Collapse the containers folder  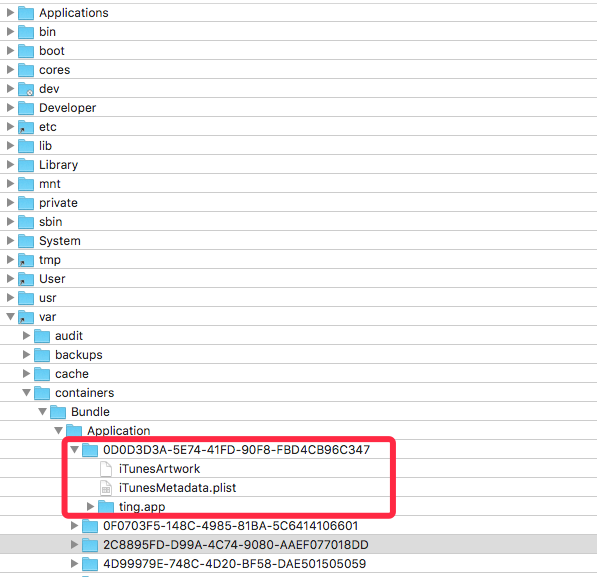click(27, 392)
